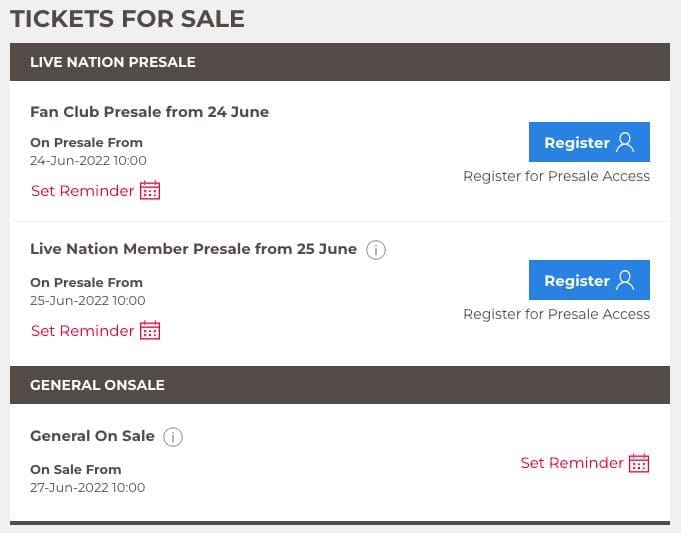Click the General On Sale Set Reminder link
Screen dimensions: 681x533
coord(585,463)
